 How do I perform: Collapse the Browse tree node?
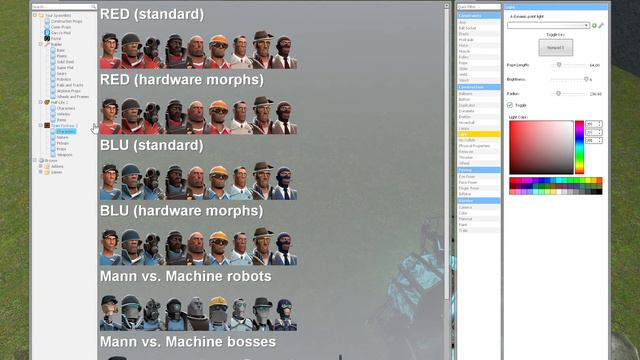pyautogui.click(x=35, y=160)
